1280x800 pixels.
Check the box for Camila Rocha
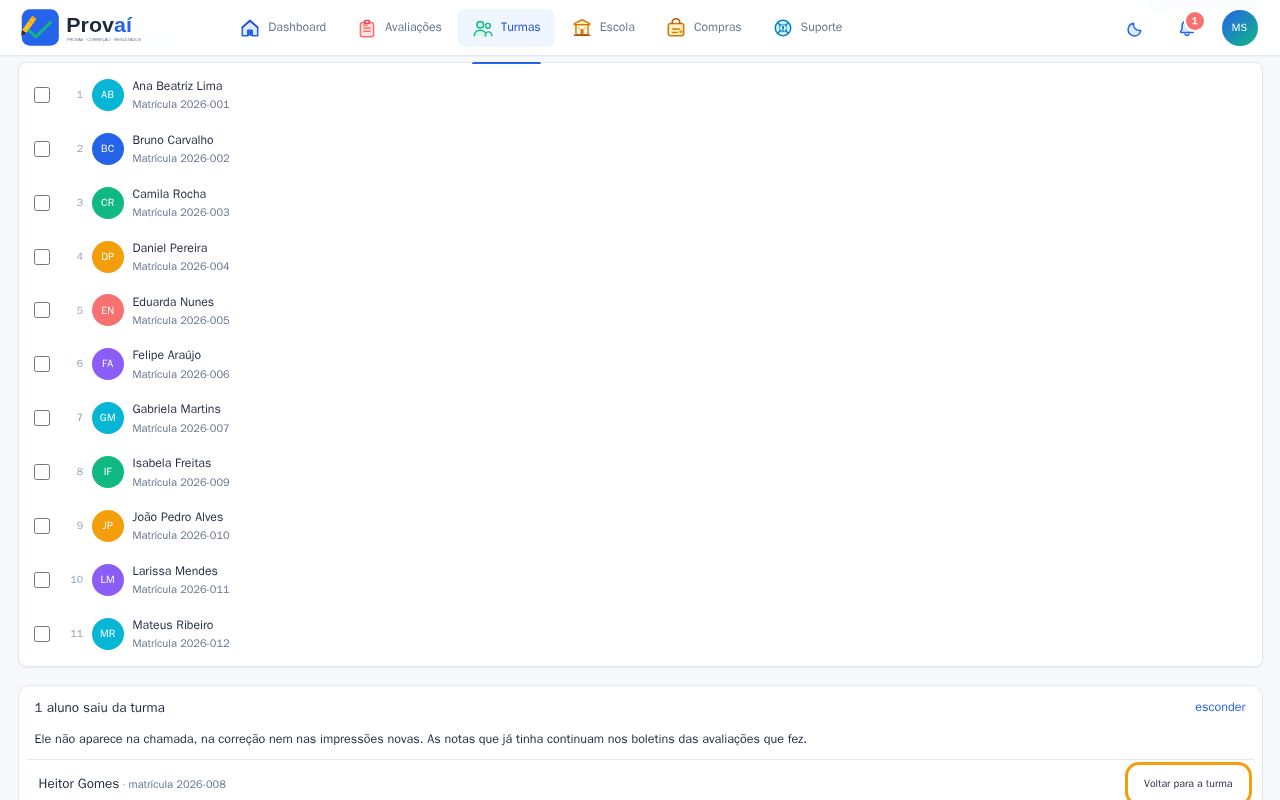tap(42, 203)
